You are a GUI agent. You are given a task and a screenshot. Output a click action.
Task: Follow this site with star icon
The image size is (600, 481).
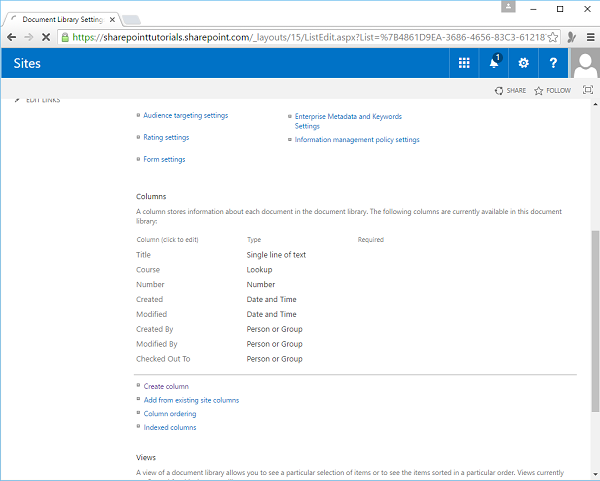click(x=552, y=90)
